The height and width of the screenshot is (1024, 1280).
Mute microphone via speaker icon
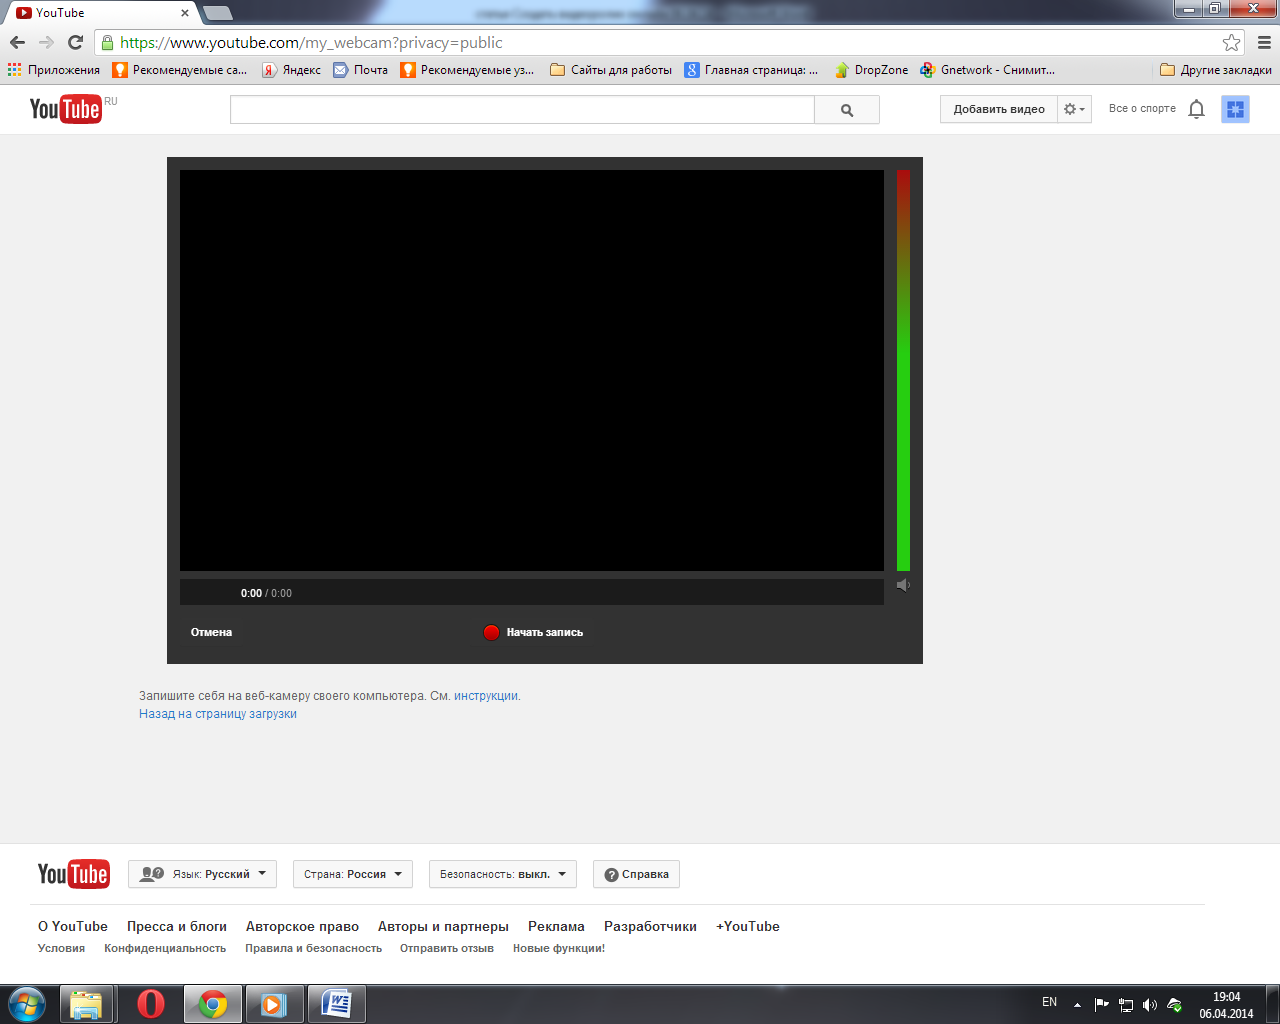click(x=903, y=585)
